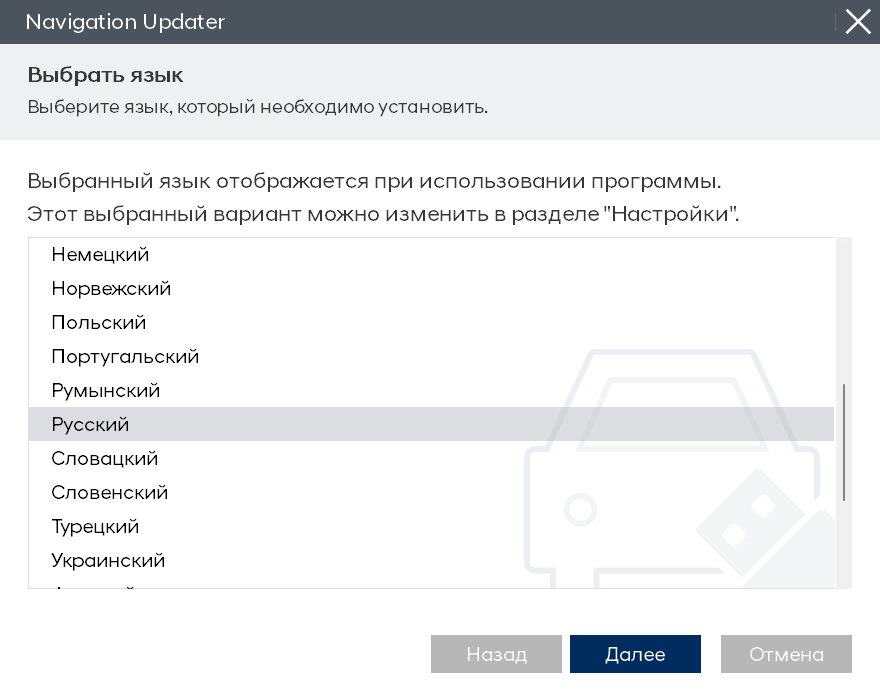
Task: Select Немецкий in the language list
Action: 100,255
